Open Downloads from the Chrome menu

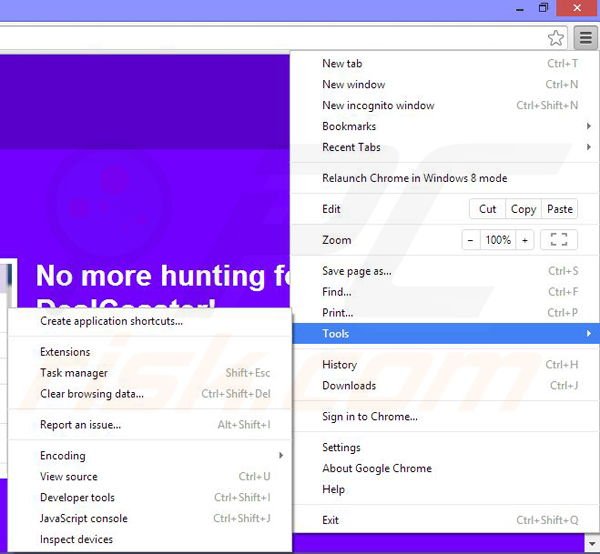pos(445,385)
